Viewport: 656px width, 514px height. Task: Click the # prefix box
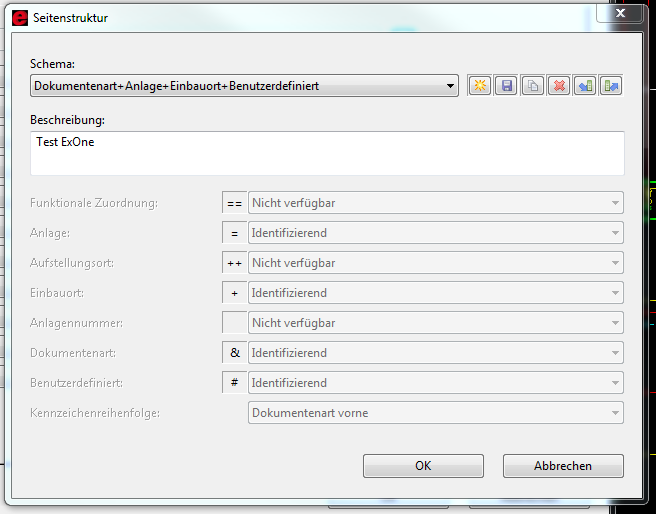point(234,383)
